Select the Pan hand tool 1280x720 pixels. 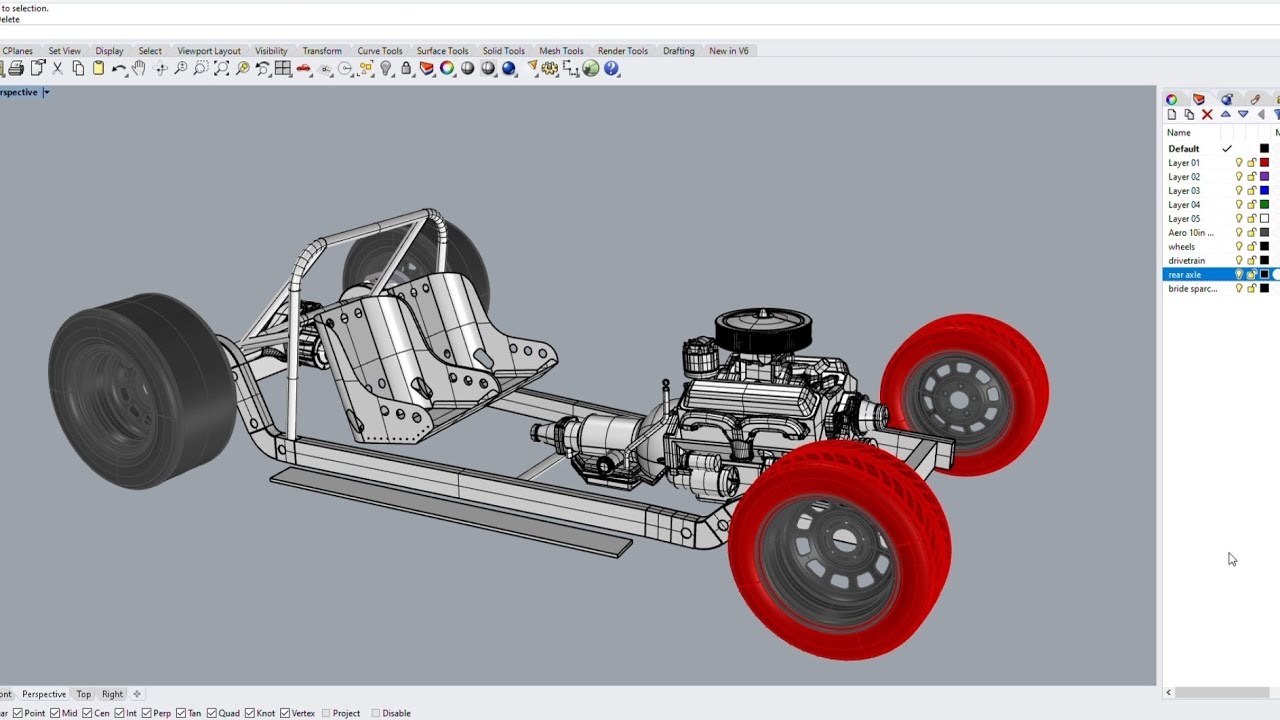coord(139,68)
